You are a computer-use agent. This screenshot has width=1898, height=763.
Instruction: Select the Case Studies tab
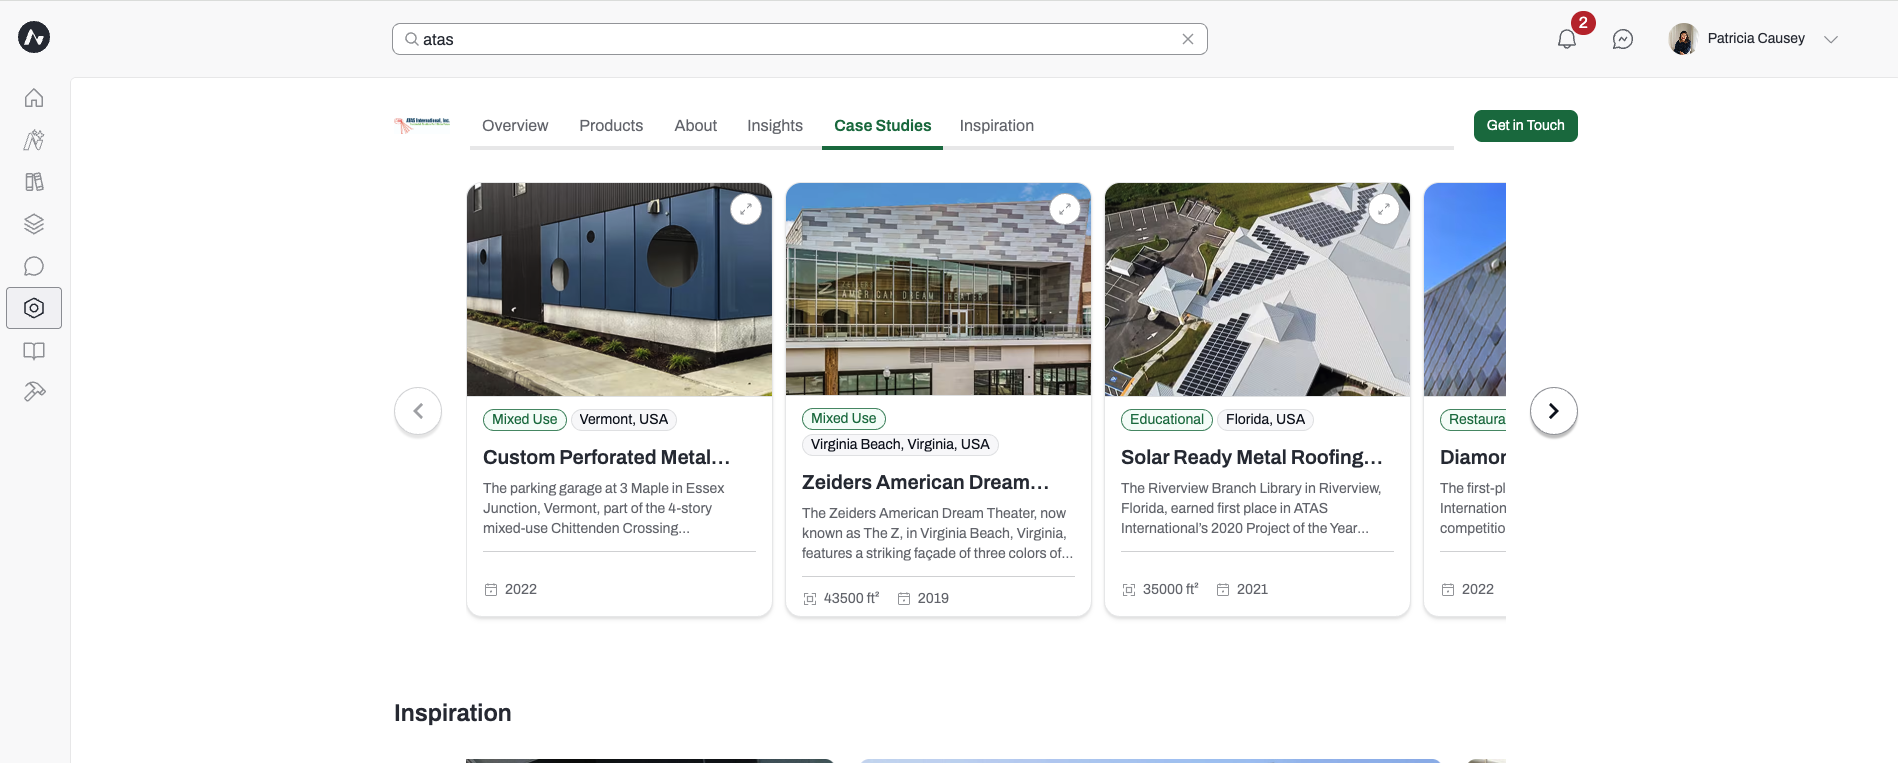coord(882,126)
